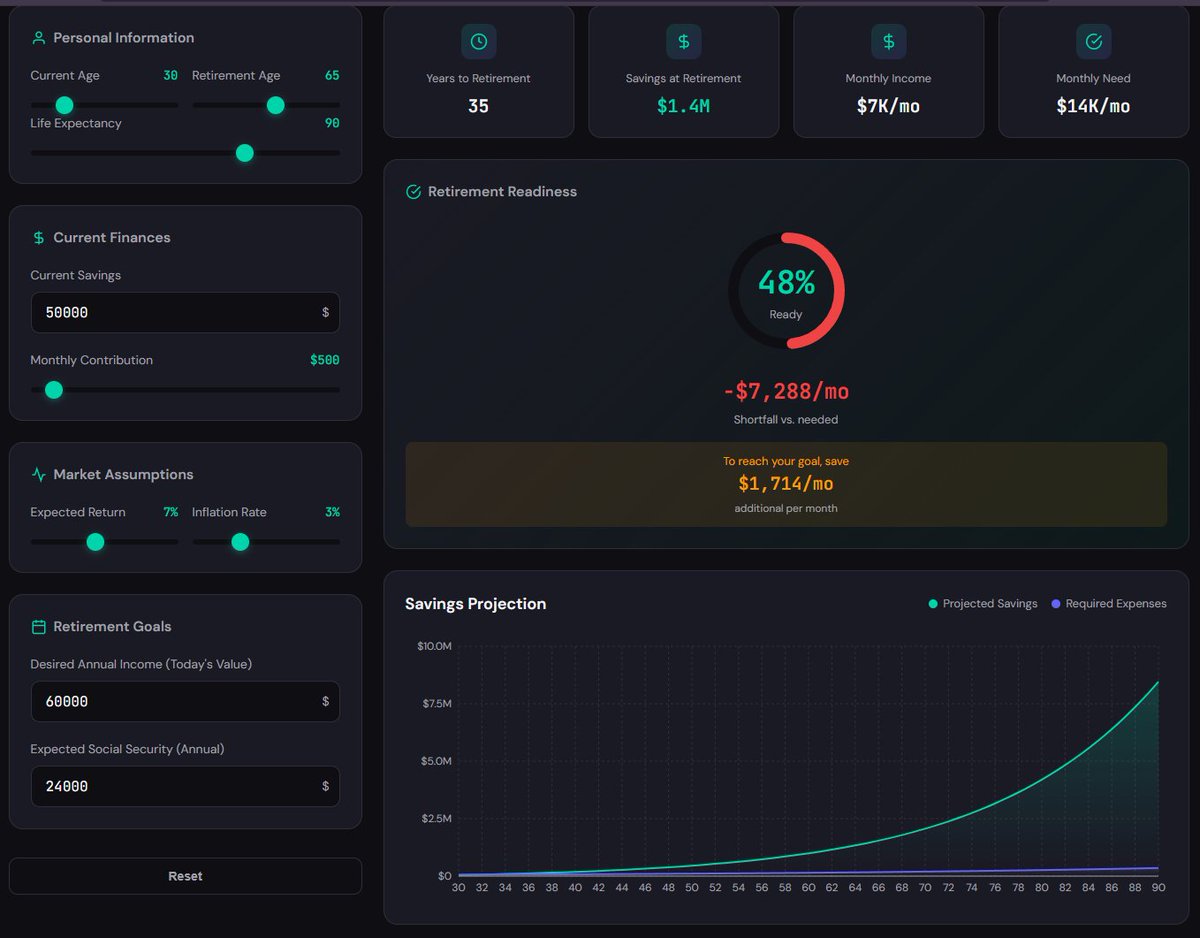Image resolution: width=1200 pixels, height=938 pixels.
Task: Click the 48% readiness gauge
Action: pyautogui.click(x=786, y=291)
